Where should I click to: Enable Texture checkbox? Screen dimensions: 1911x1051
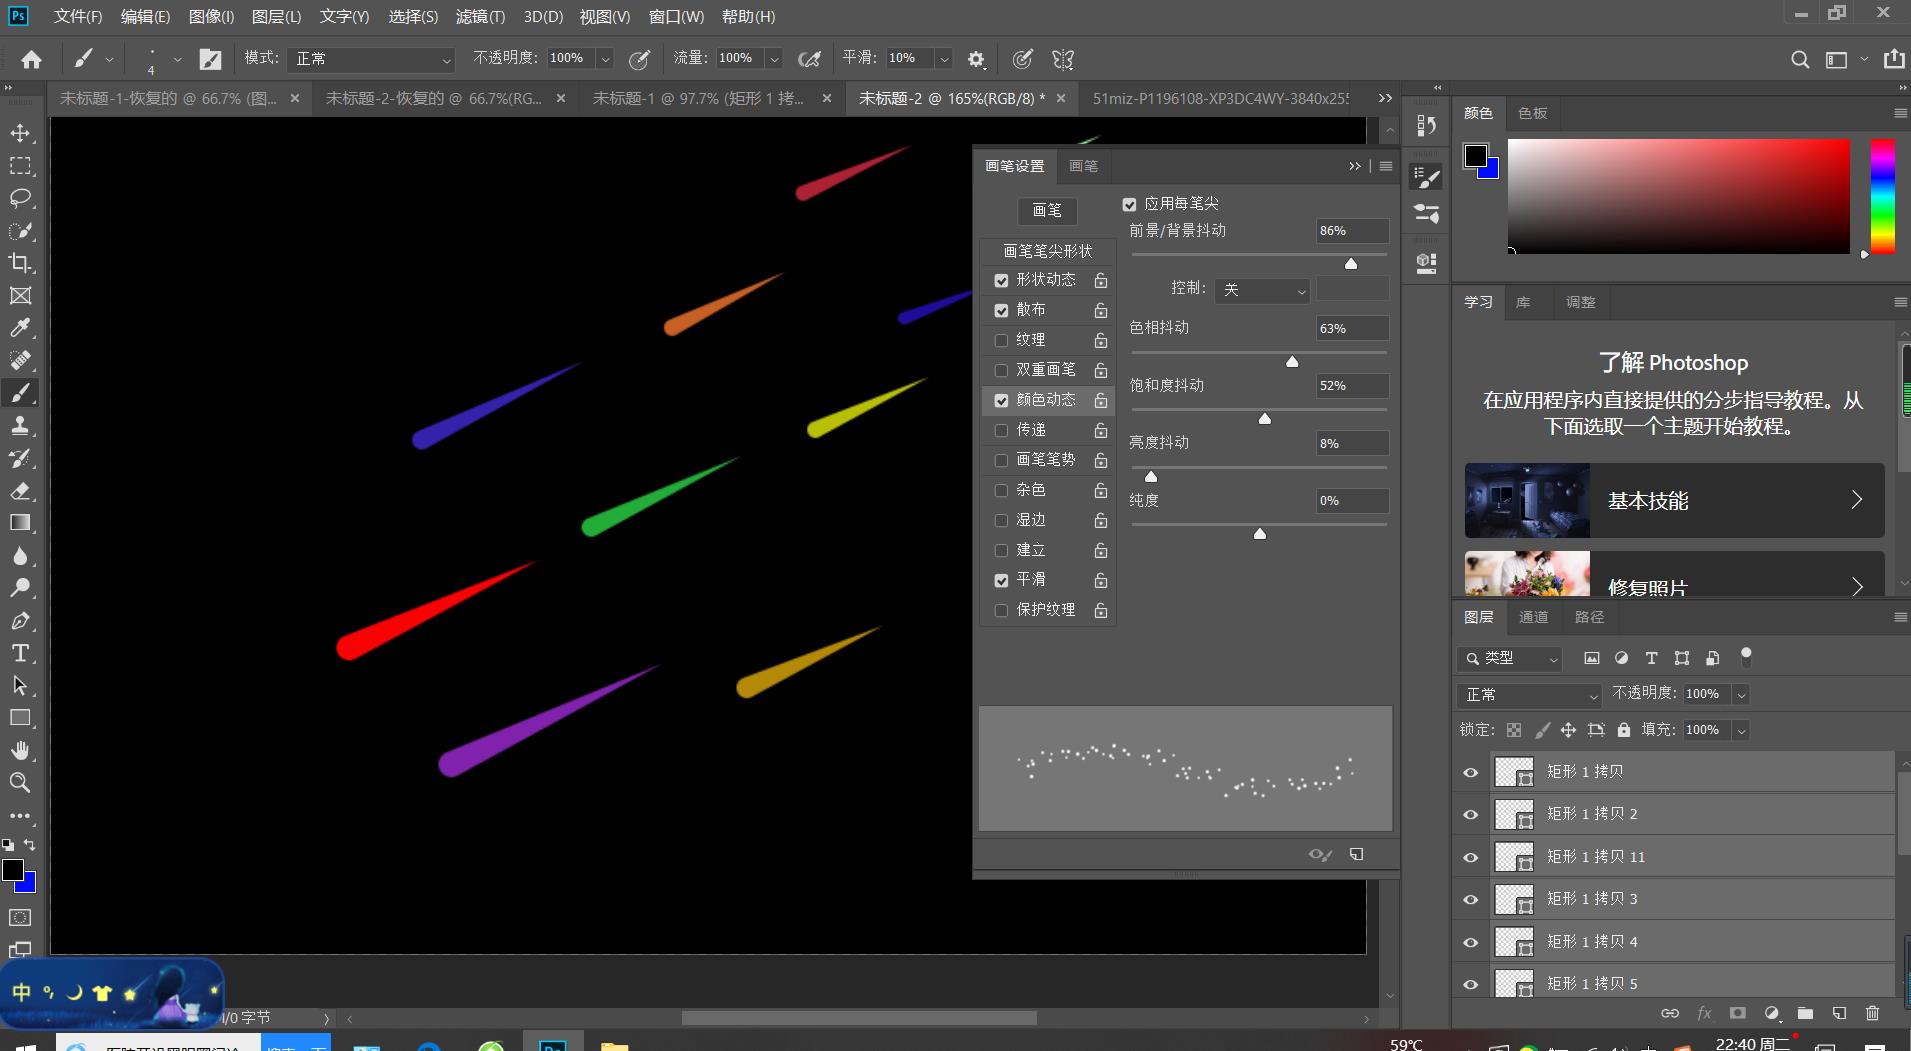pos(1001,340)
